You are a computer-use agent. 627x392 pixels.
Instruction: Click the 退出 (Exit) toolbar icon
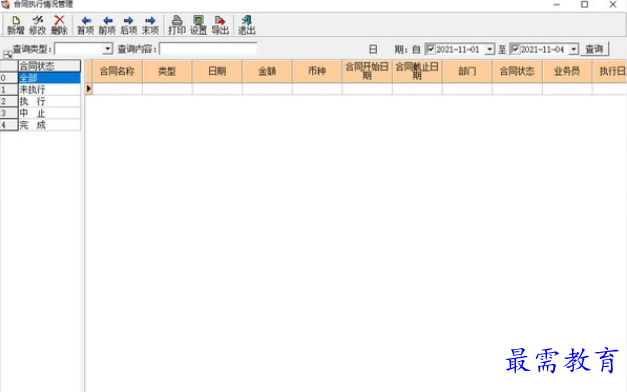coord(246,25)
